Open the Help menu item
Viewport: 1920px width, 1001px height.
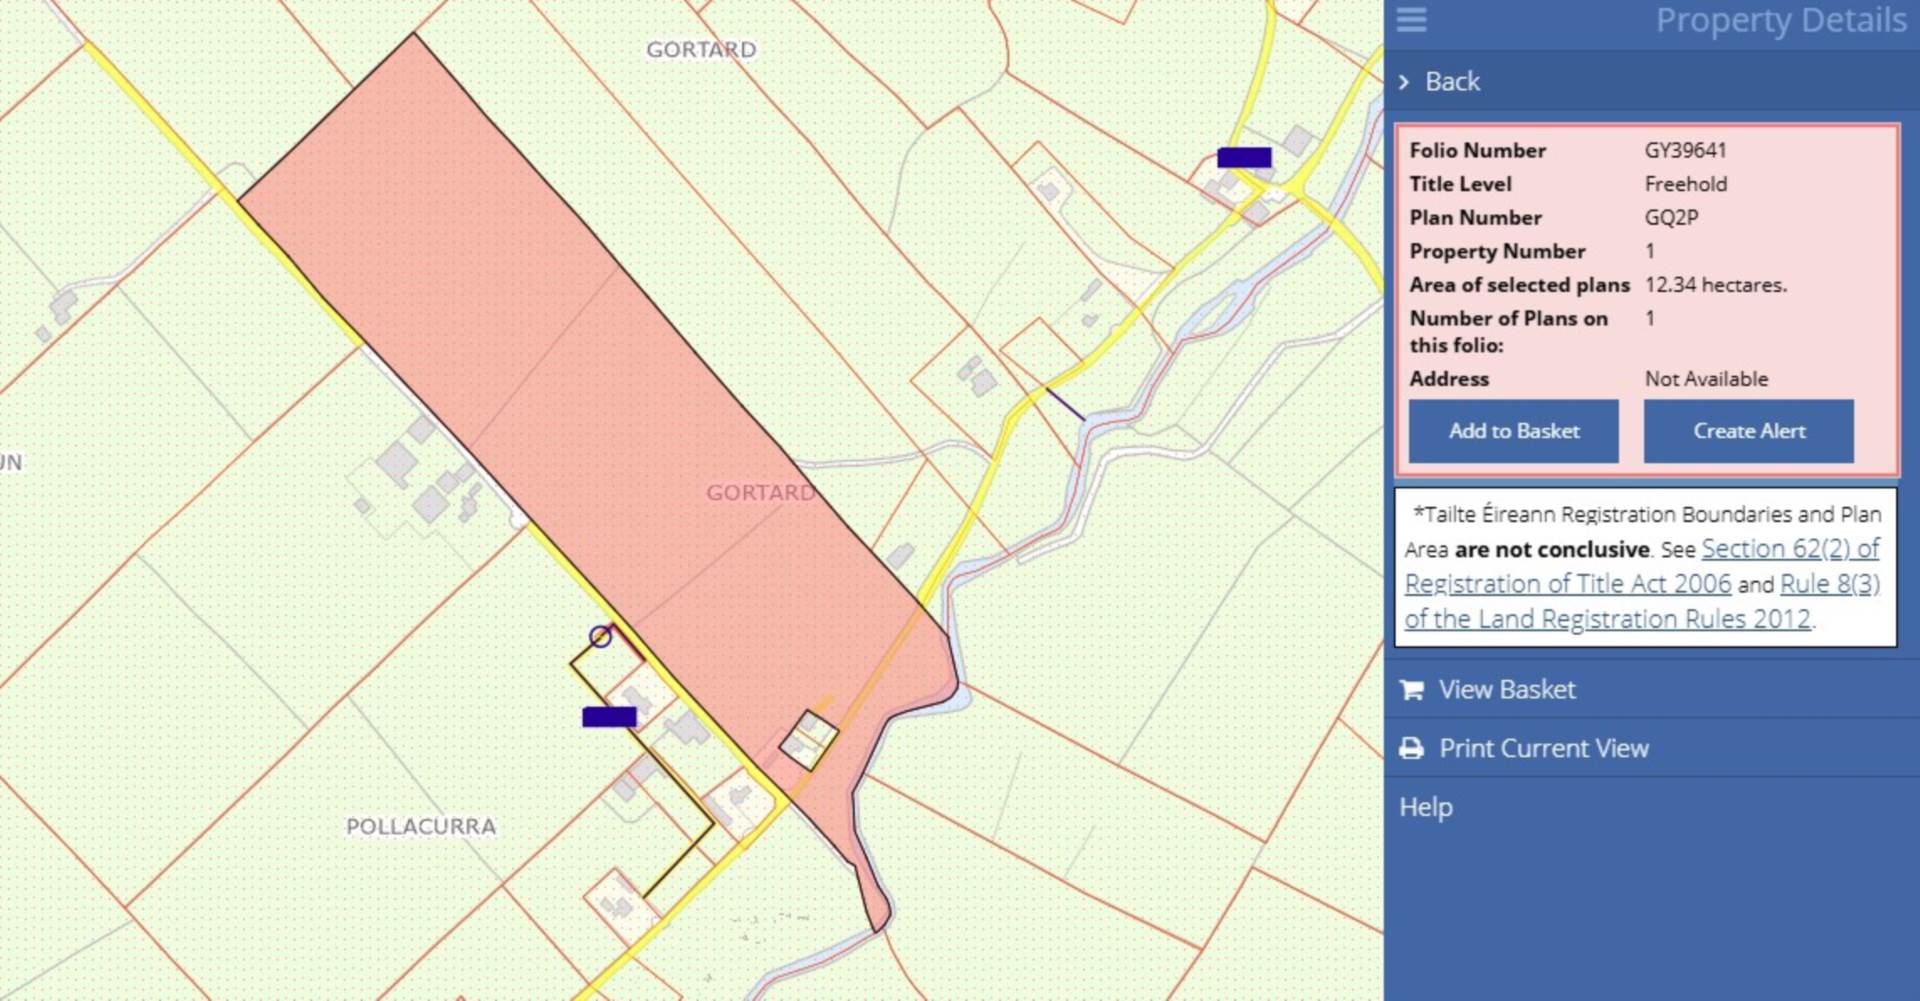click(1425, 807)
